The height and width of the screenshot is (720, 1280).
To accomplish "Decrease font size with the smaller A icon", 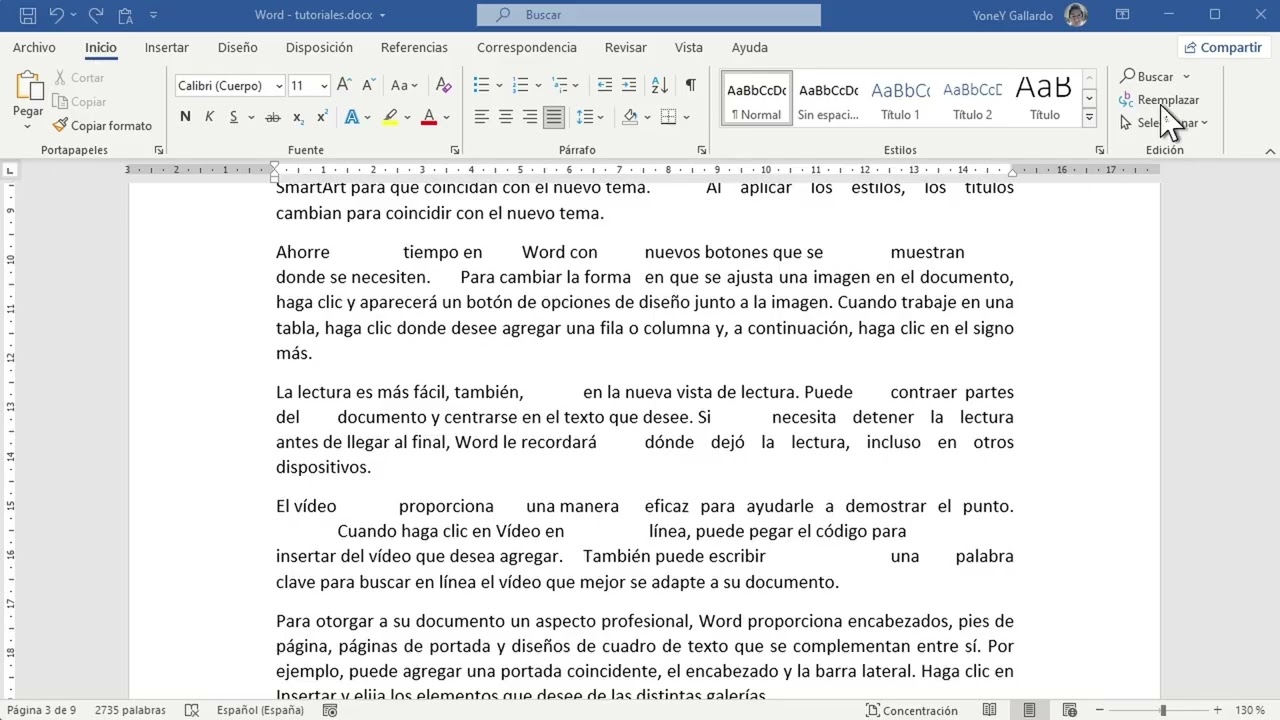I will 367,85.
